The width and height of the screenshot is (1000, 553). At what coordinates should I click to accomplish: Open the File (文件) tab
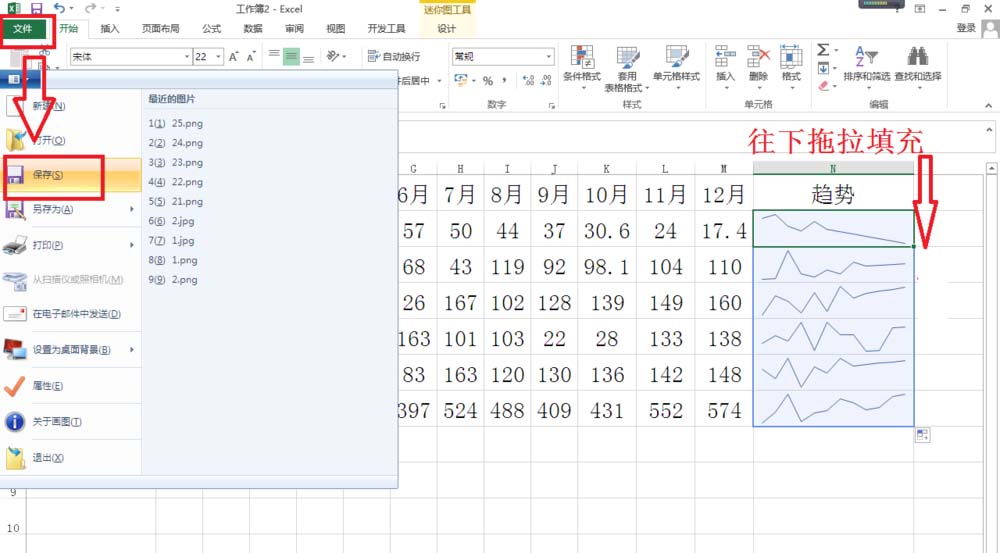23,29
